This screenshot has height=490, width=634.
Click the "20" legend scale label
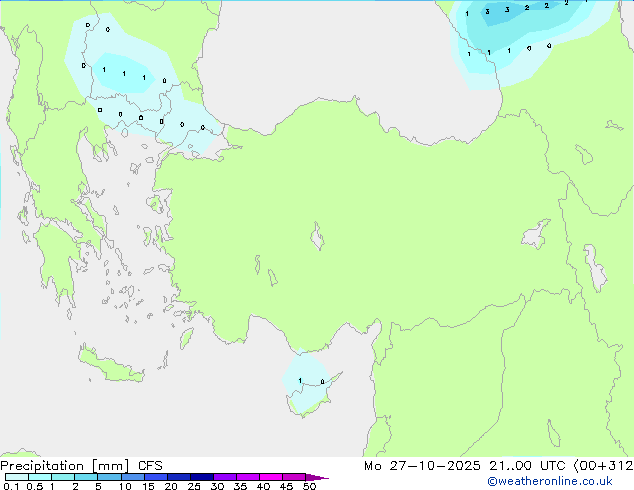(x=171, y=486)
